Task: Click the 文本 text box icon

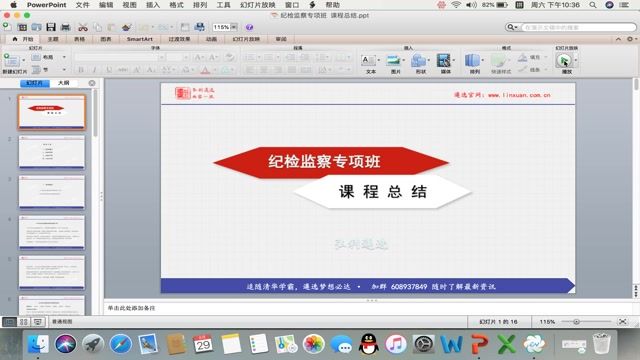Action: click(368, 61)
